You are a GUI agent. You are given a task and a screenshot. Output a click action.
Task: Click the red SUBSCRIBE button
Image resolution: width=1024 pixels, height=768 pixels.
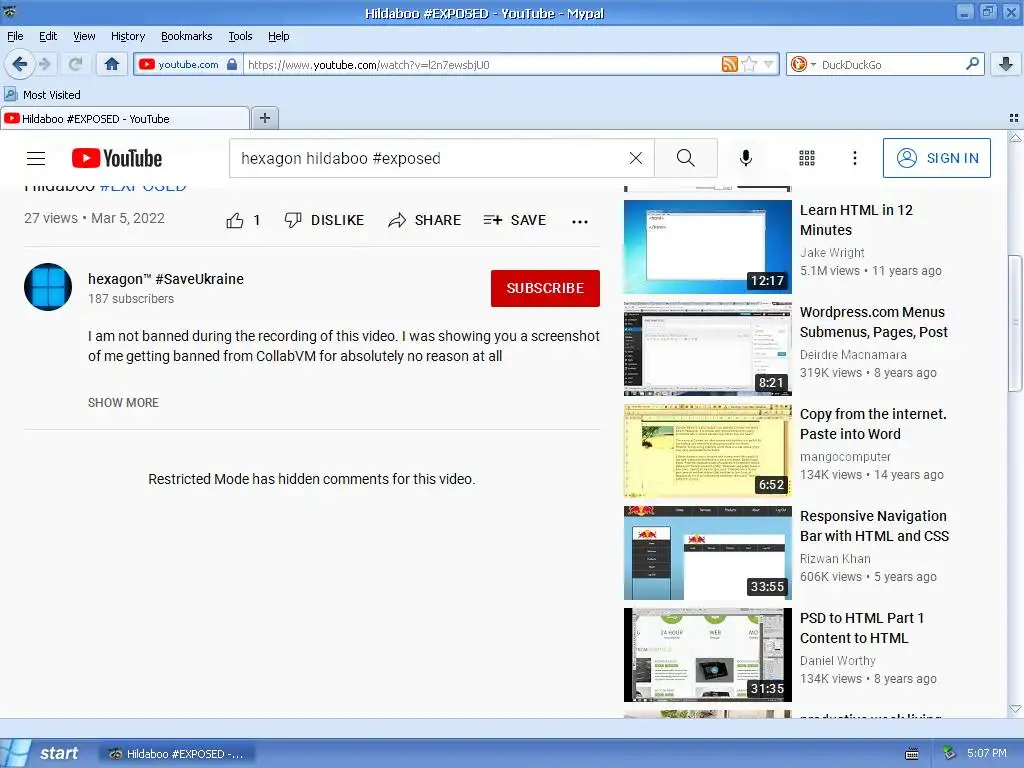point(545,288)
